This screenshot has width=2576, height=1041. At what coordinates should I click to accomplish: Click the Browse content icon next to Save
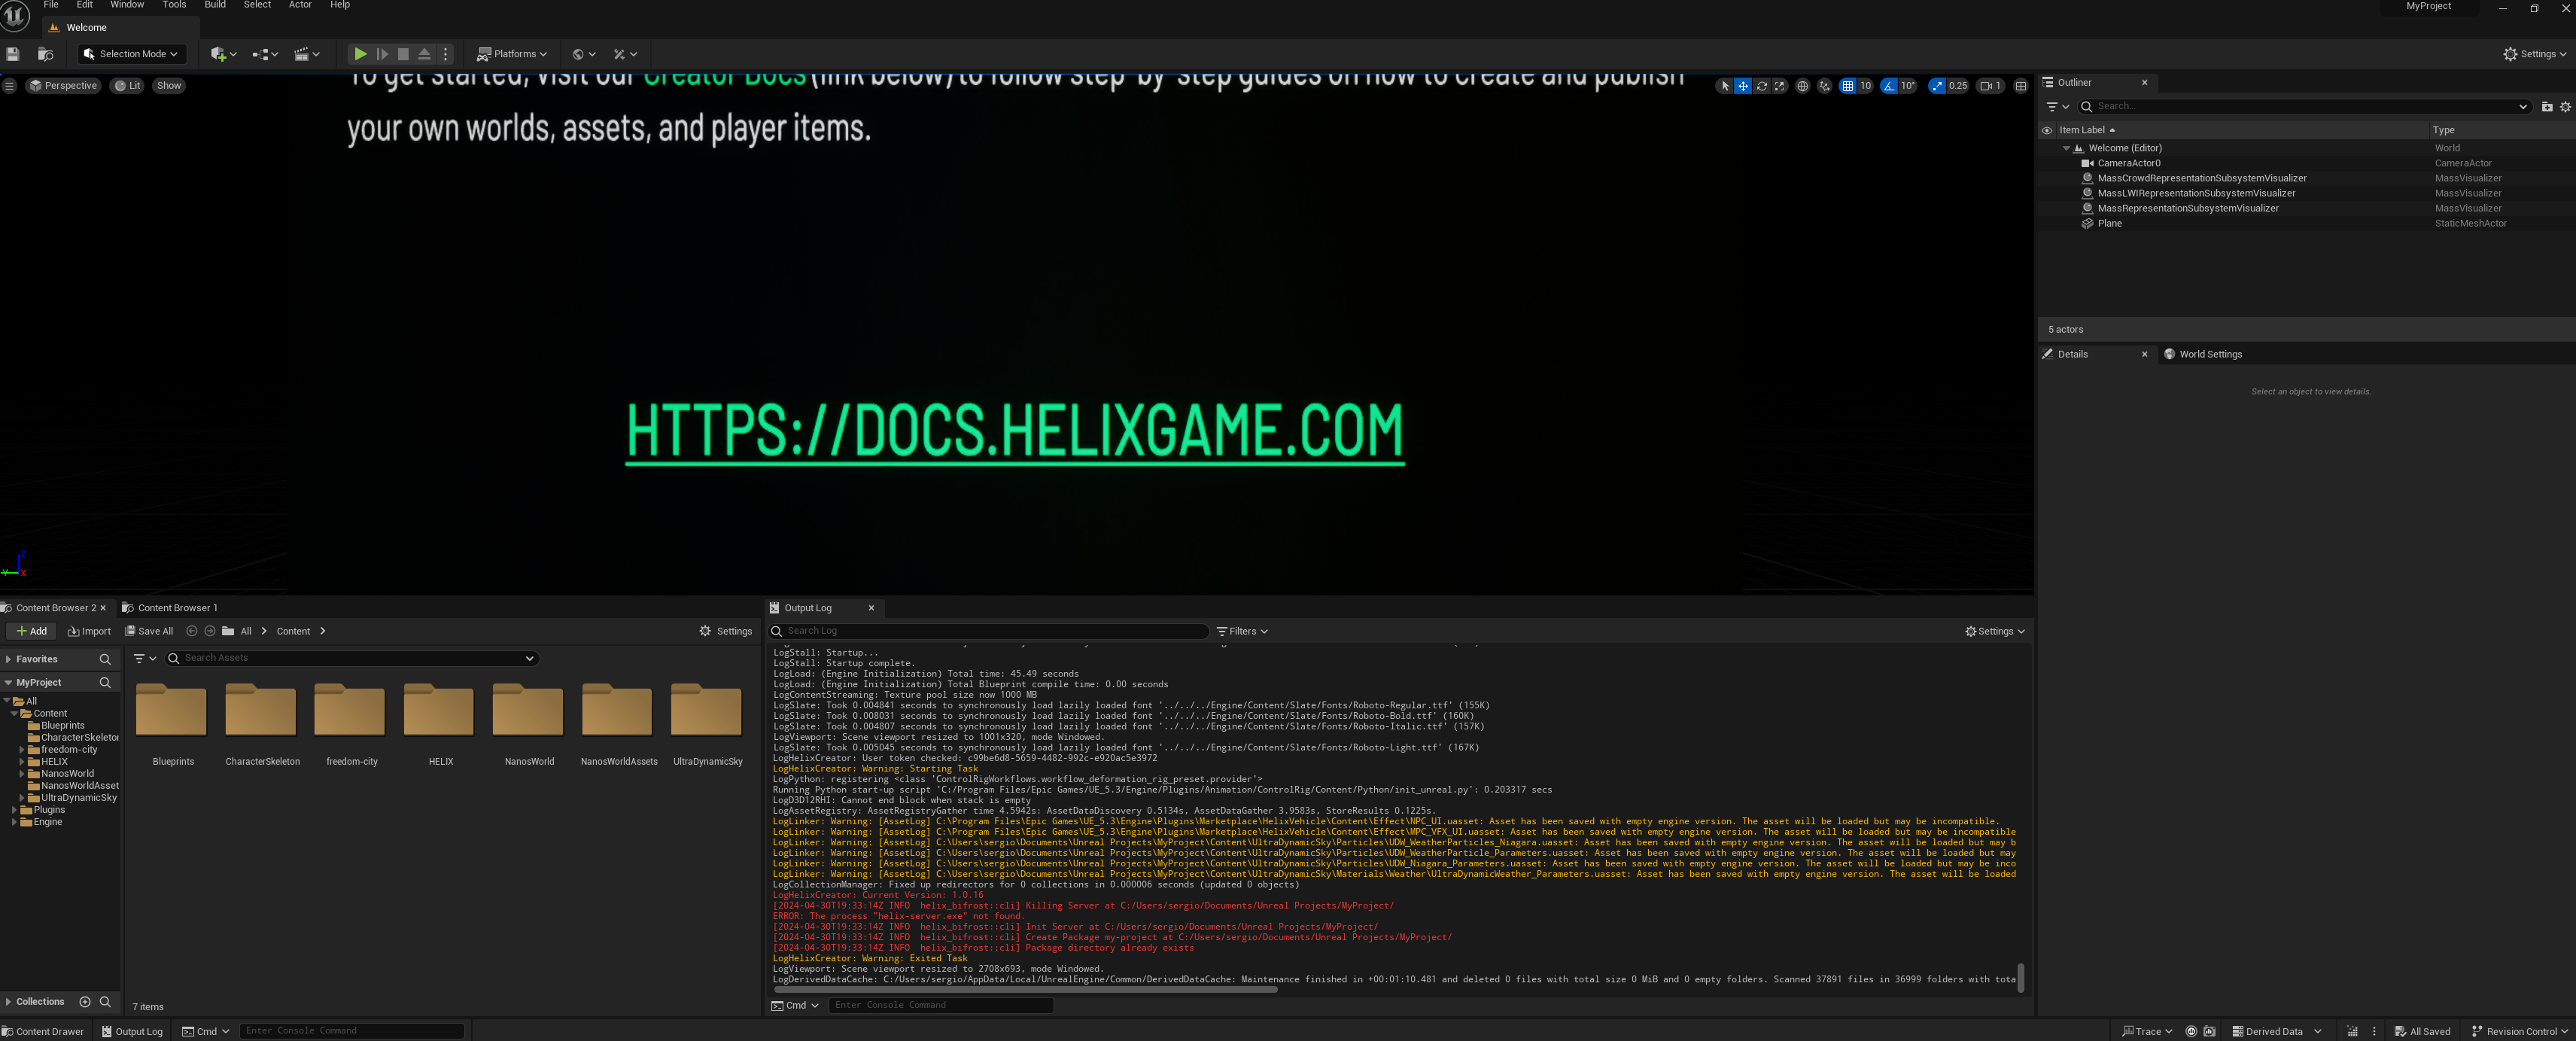(x=45, y=54)
